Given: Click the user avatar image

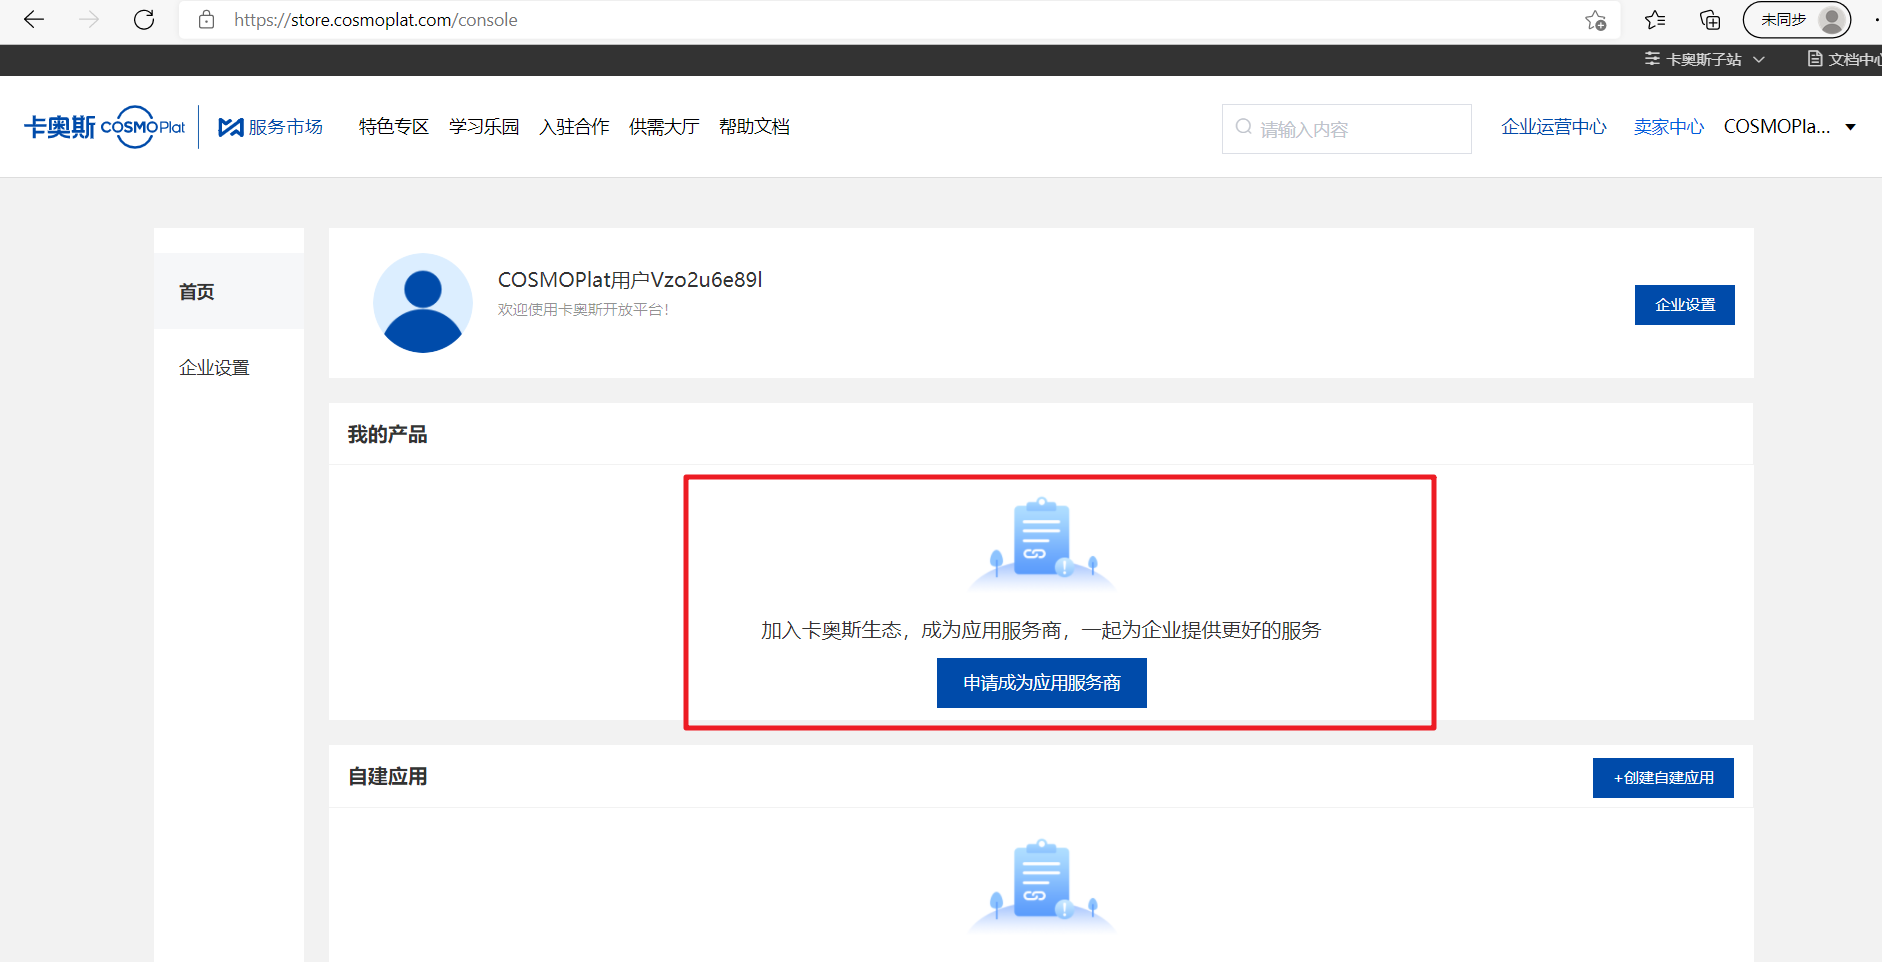Looking at the screenshot, I should 423,303.
